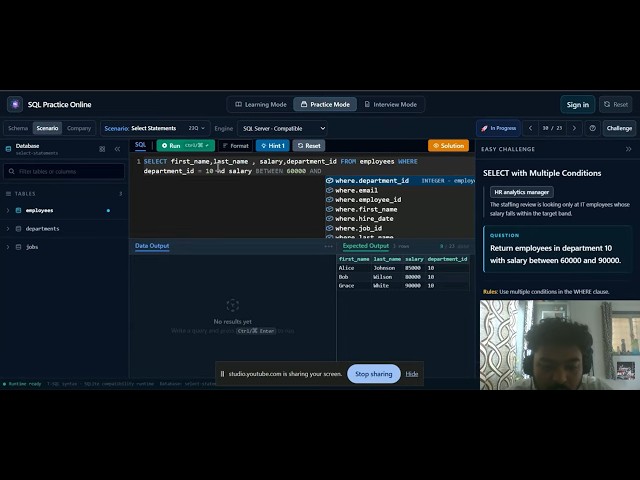The height and width of the screenshot is (480, 640).
Task: Switch to Learning Mode
Action: tap(261, 104)
